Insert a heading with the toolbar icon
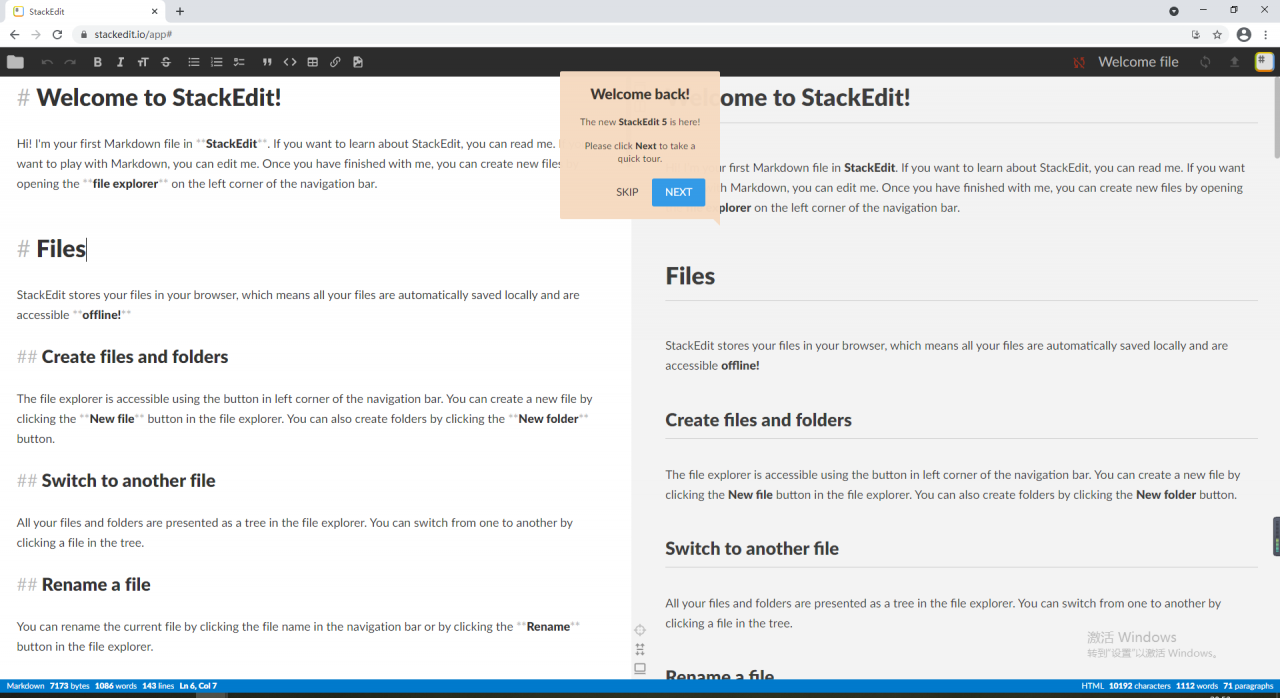This screenshot has height=698, width=1280. click(x=143, y=62)
